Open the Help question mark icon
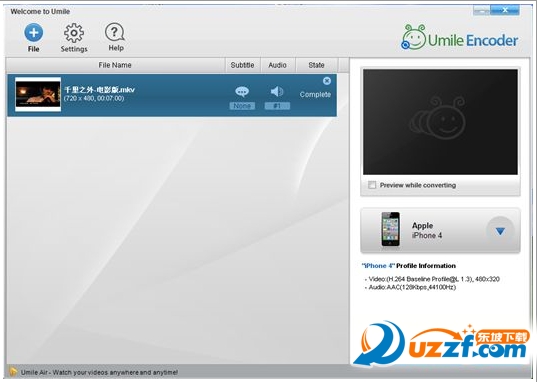537x382 pixels. [115, 33]
